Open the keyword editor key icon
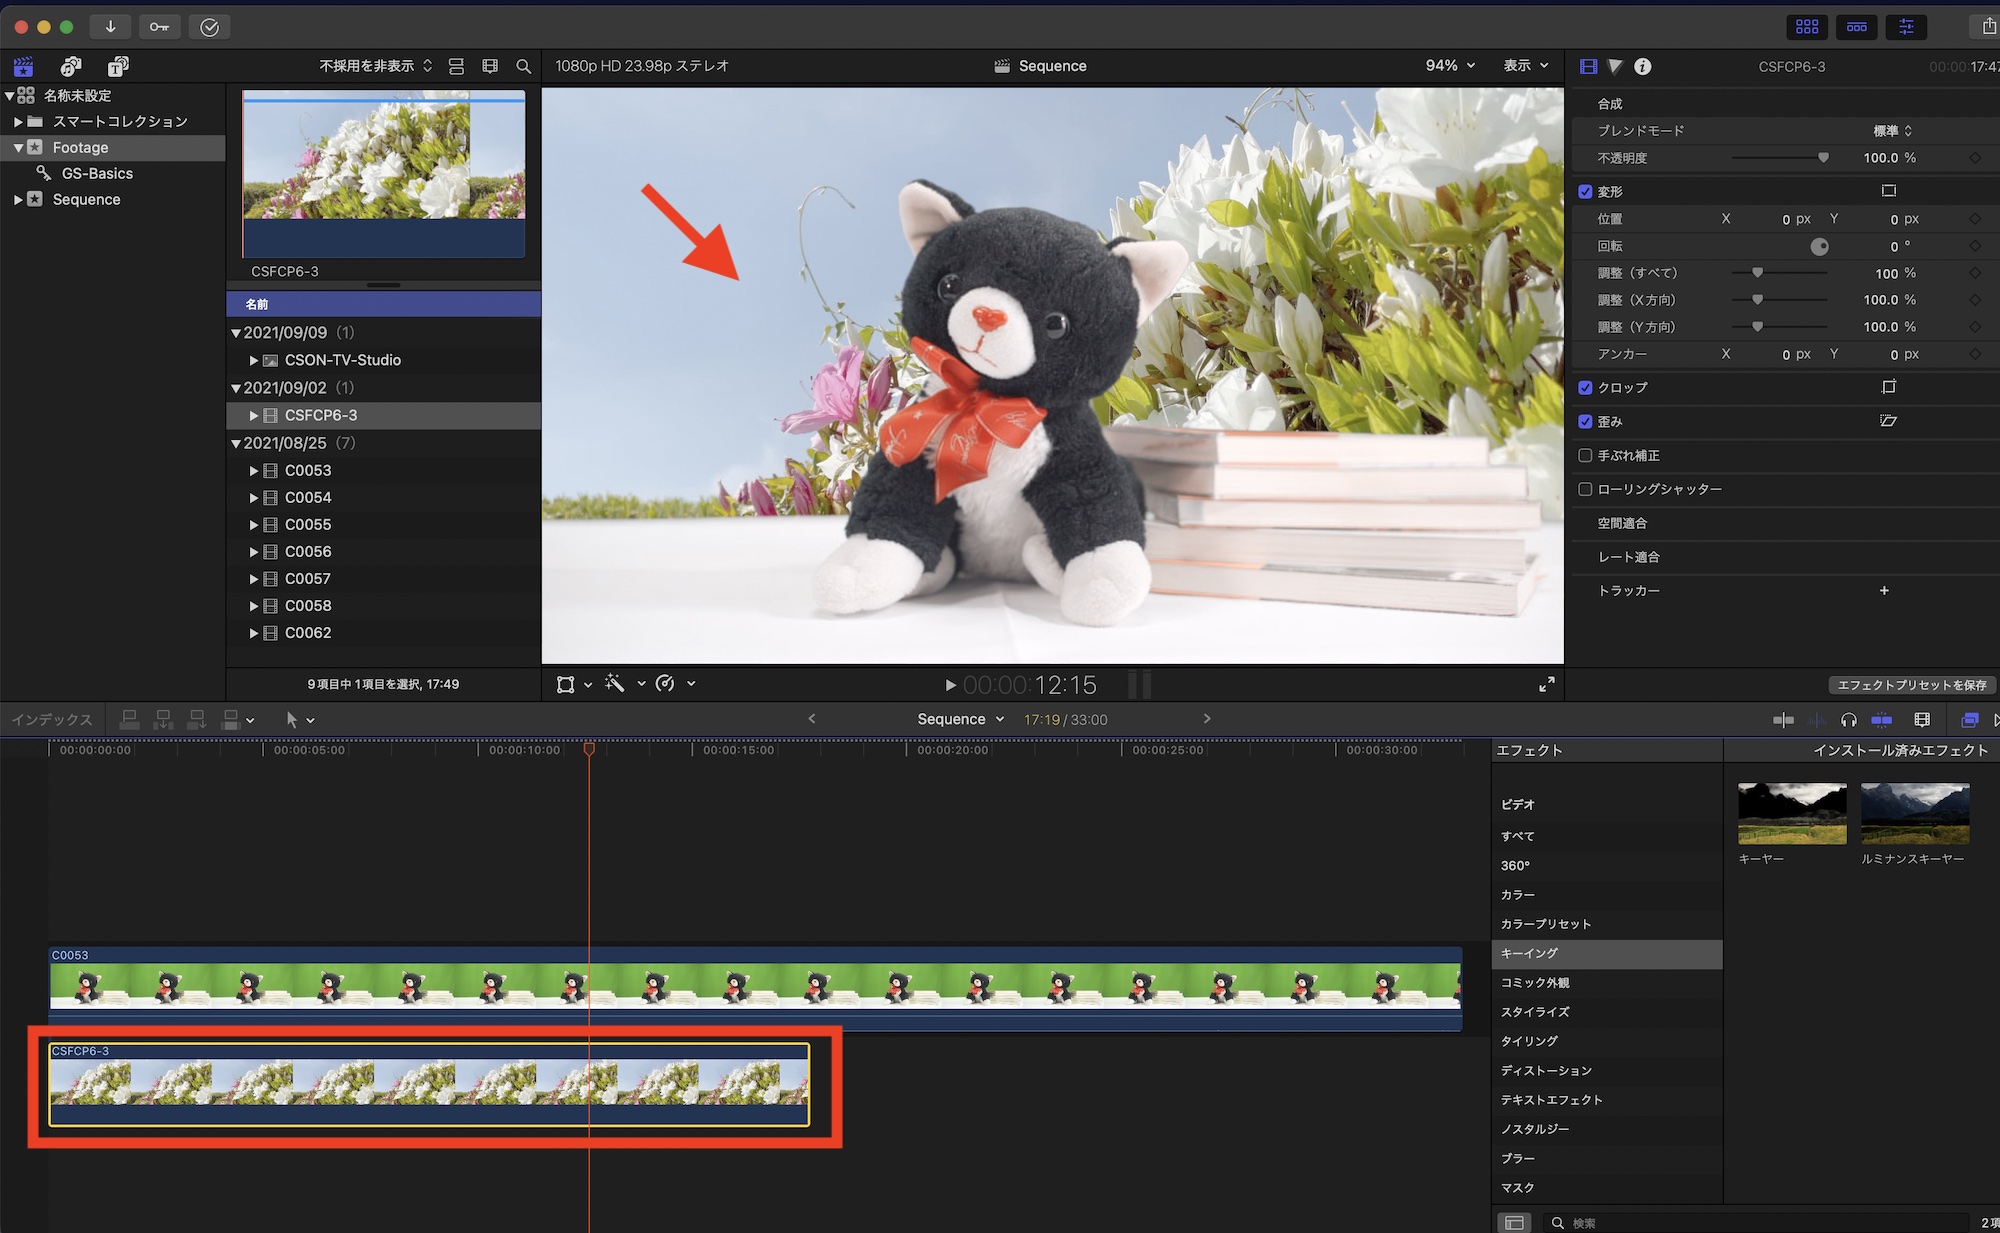 click(x=159, y=27)
